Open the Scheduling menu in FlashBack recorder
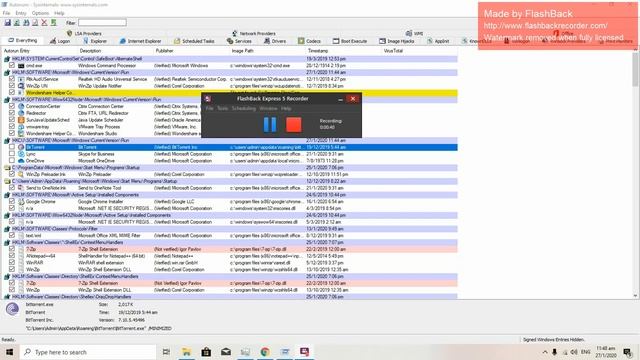The width and height of the screenshot is (640, 360). pyautogui.click(x=244, y=109)
